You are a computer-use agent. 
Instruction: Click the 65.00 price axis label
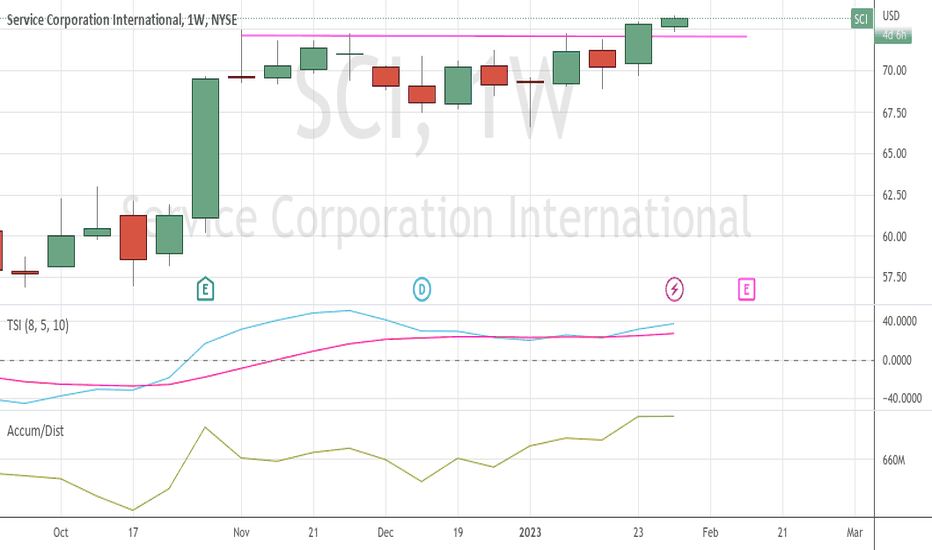(894, 153)
